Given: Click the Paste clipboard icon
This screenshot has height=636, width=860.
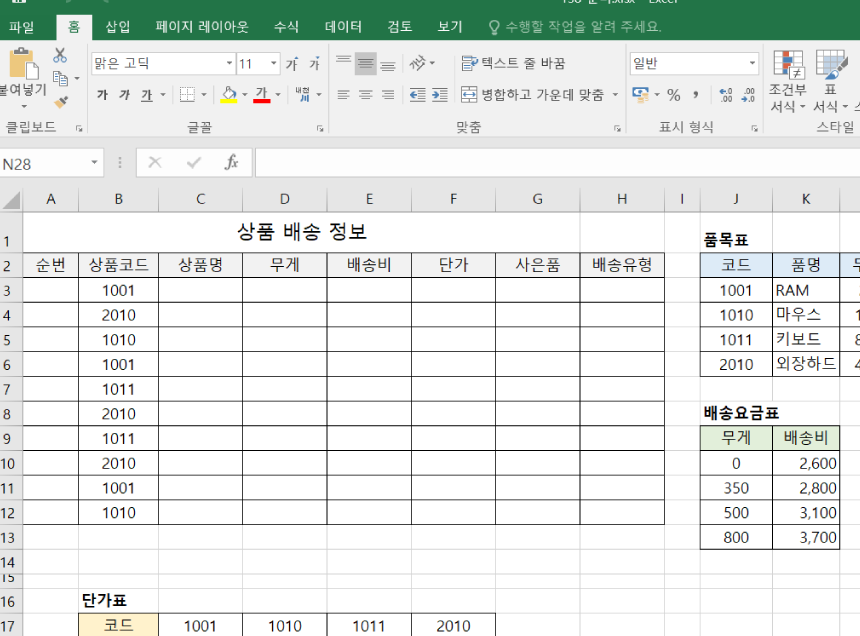Looking at the screenshot, I should [x=22, y=64].
